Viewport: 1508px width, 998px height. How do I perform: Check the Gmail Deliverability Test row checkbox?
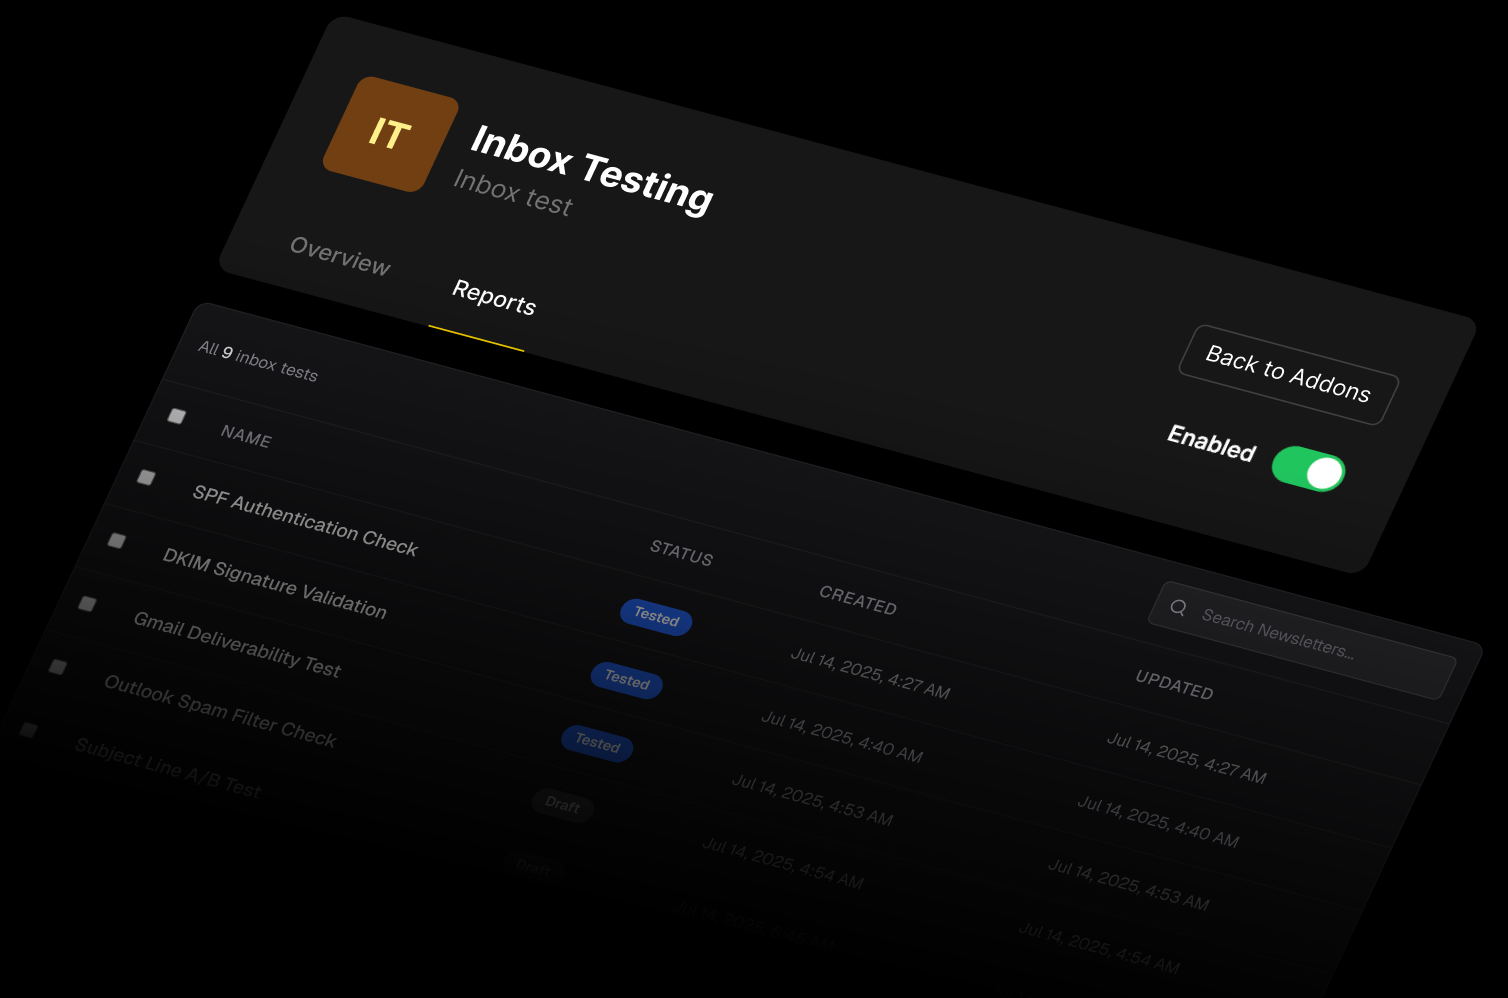click(87, 604)
